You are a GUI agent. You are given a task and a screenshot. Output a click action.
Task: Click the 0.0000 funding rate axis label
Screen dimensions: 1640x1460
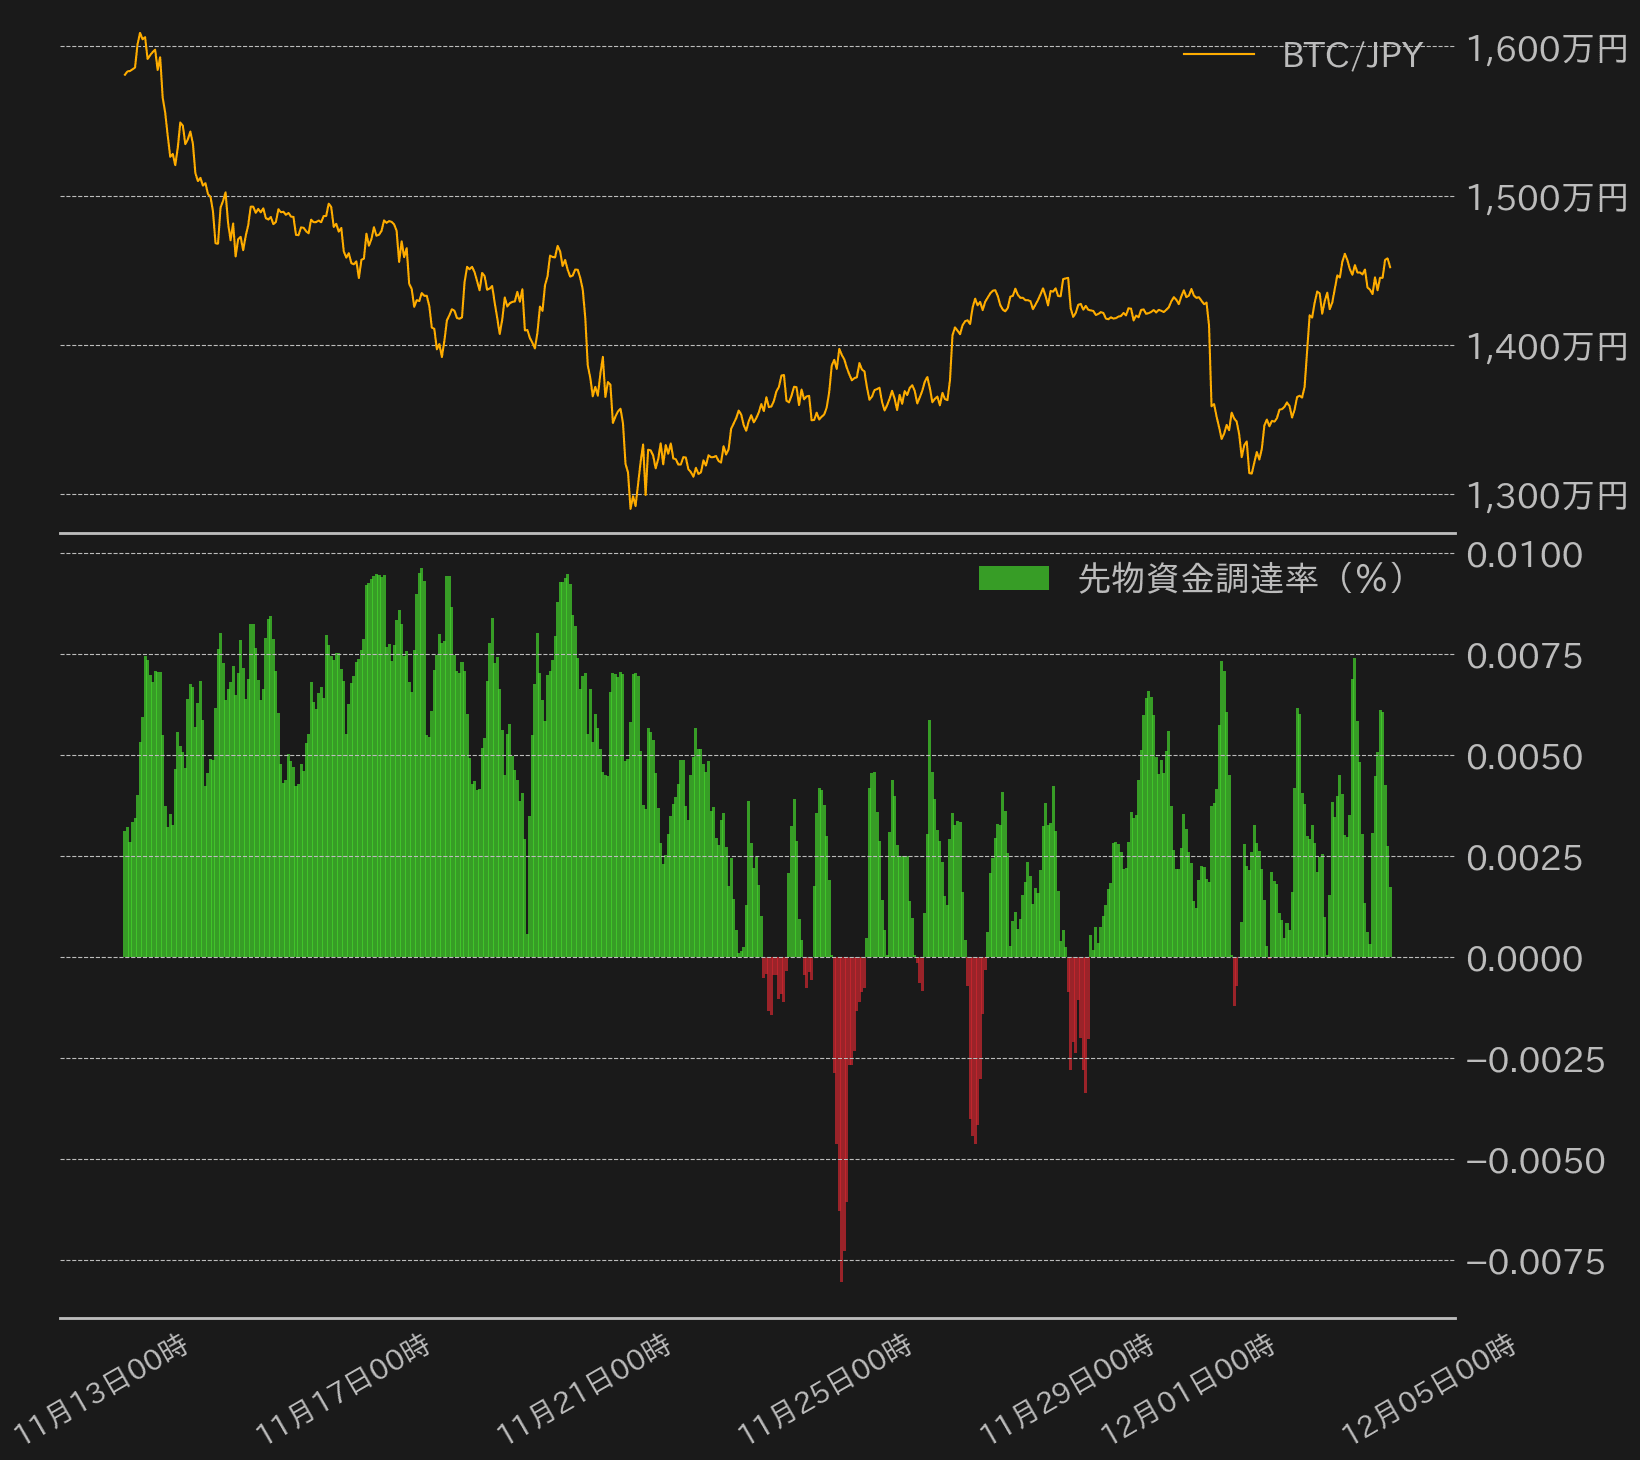click(1524, 959)
